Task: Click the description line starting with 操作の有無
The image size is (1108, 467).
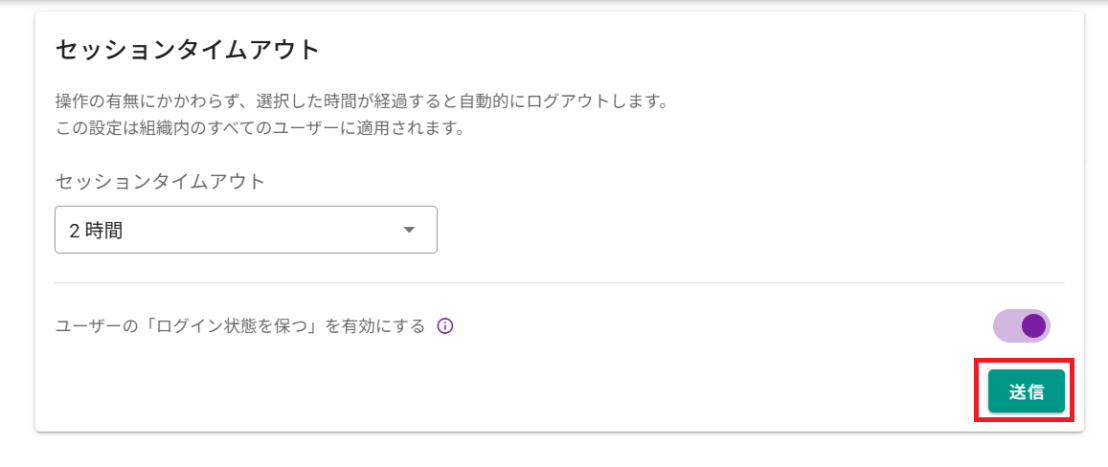Action: (x=360, y=103)
